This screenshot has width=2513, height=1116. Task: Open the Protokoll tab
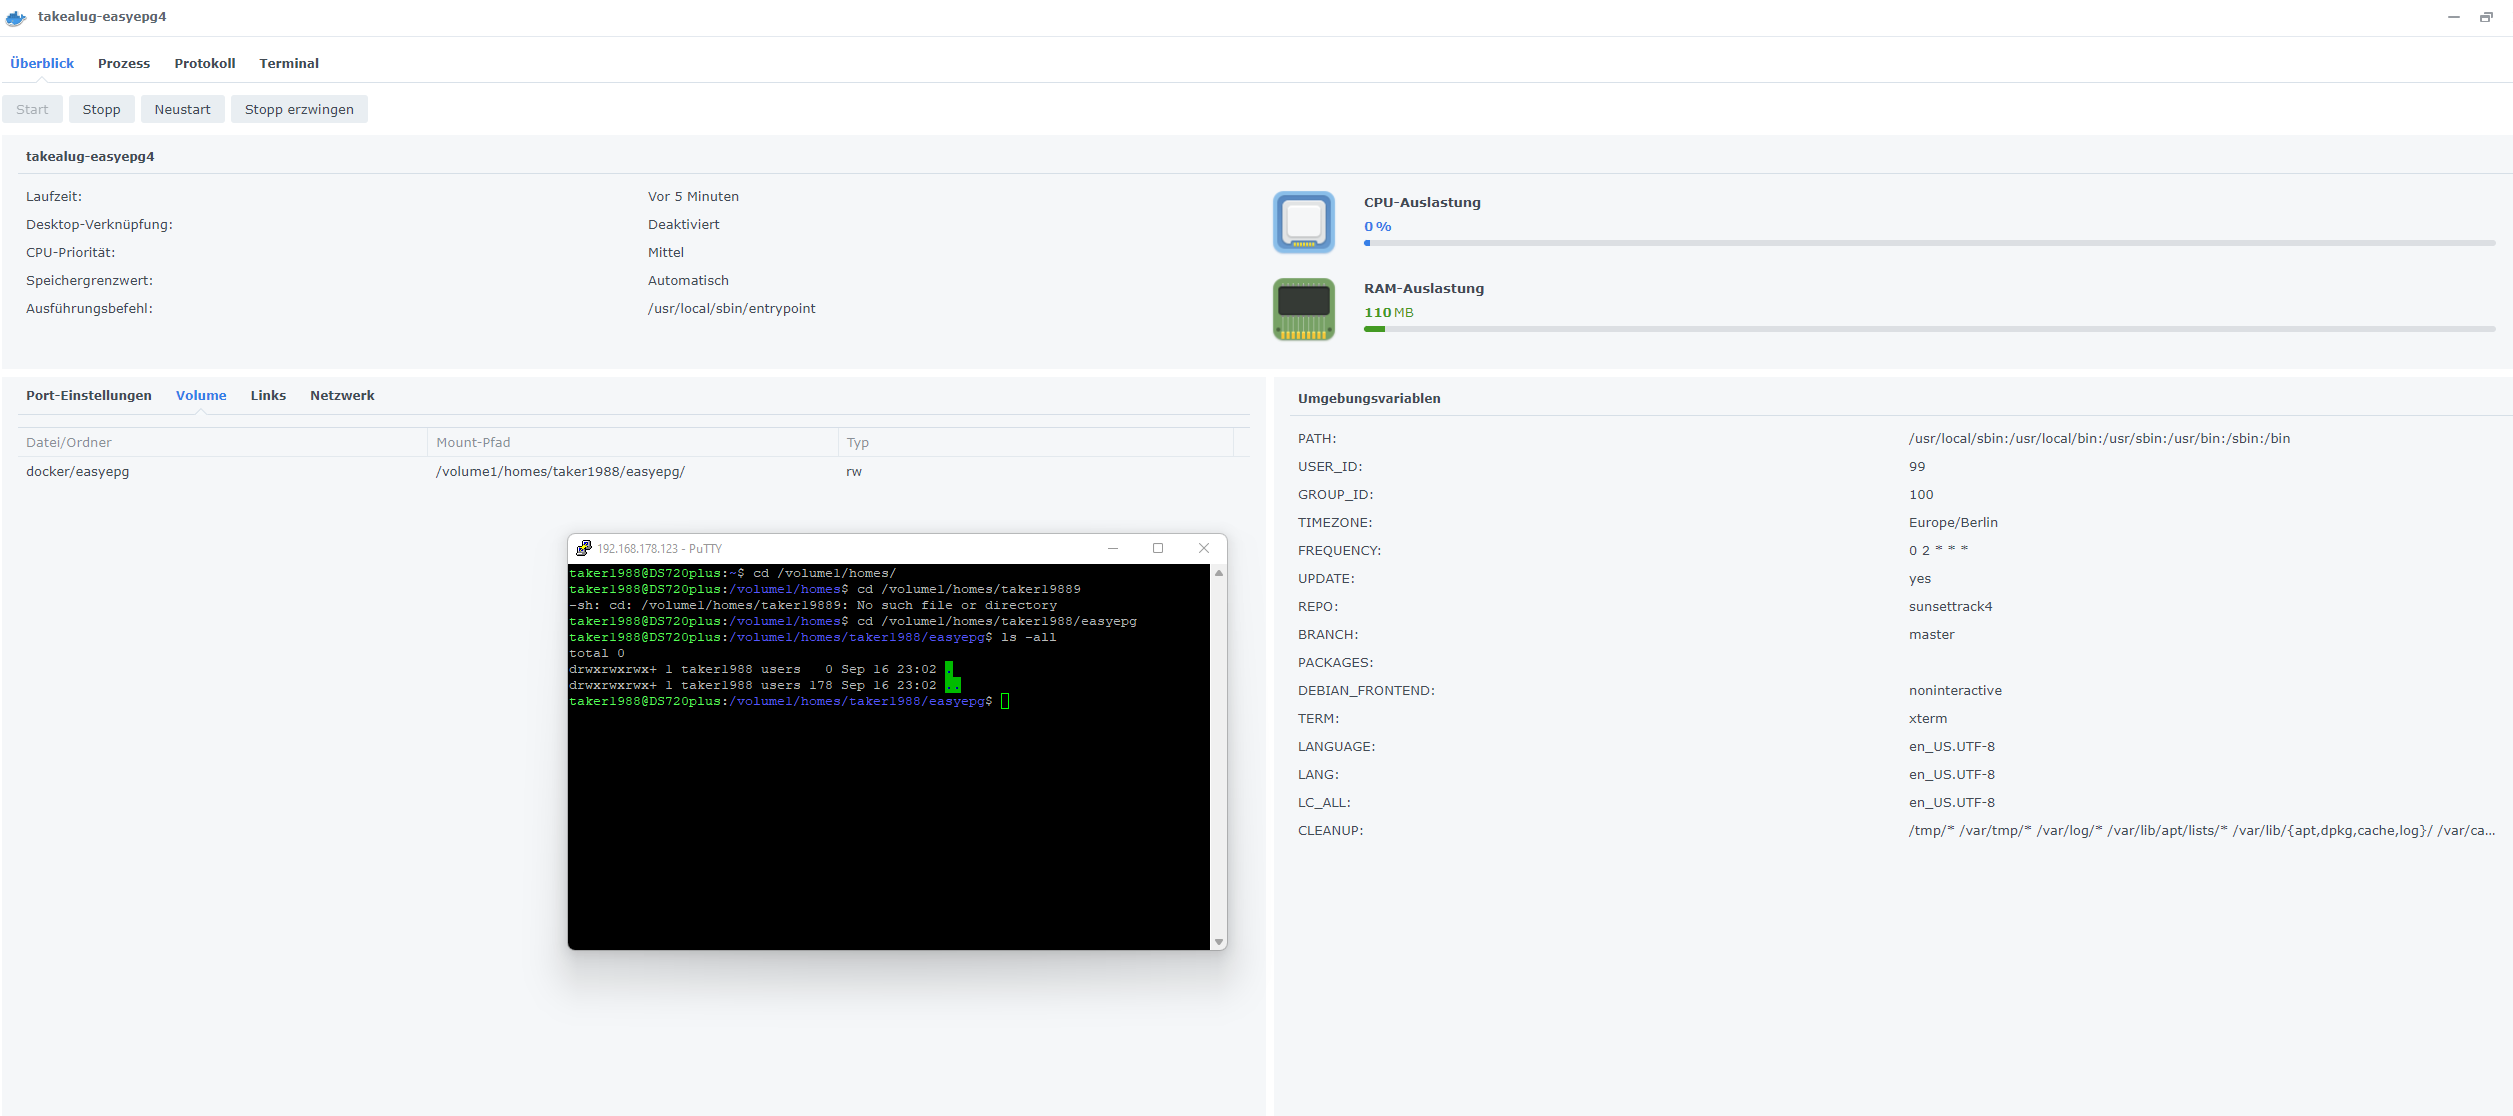[205, 63]
